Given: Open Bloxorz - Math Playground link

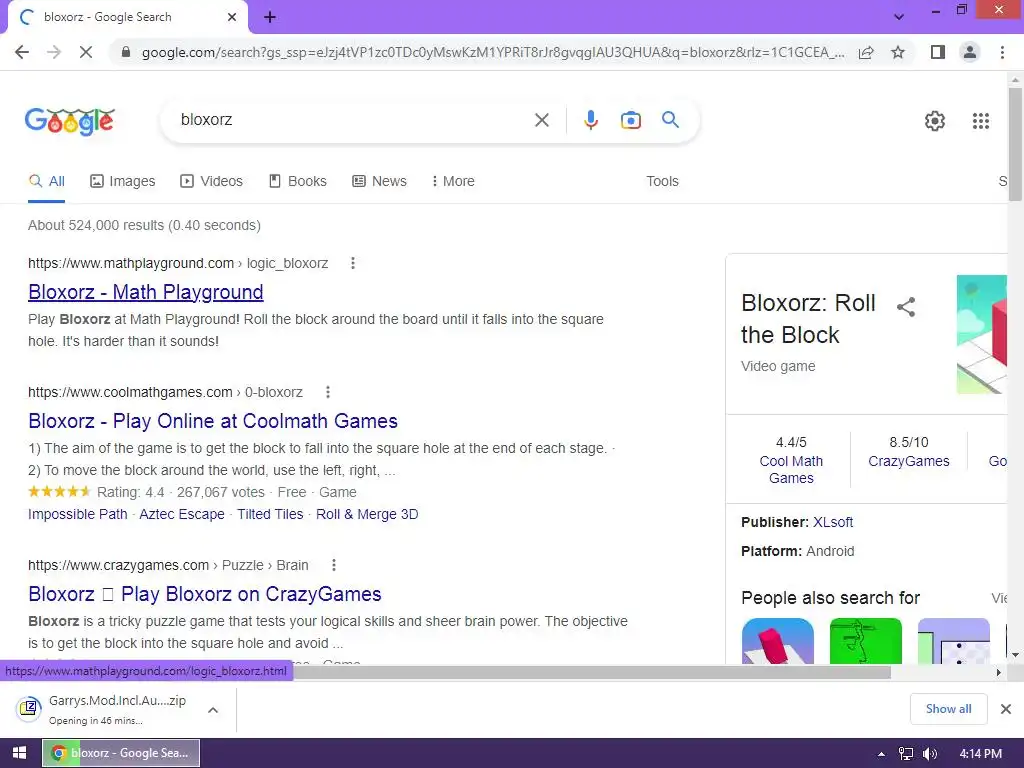Looking at the screenshot, I should pyautogui.click(x=146, y=292).
